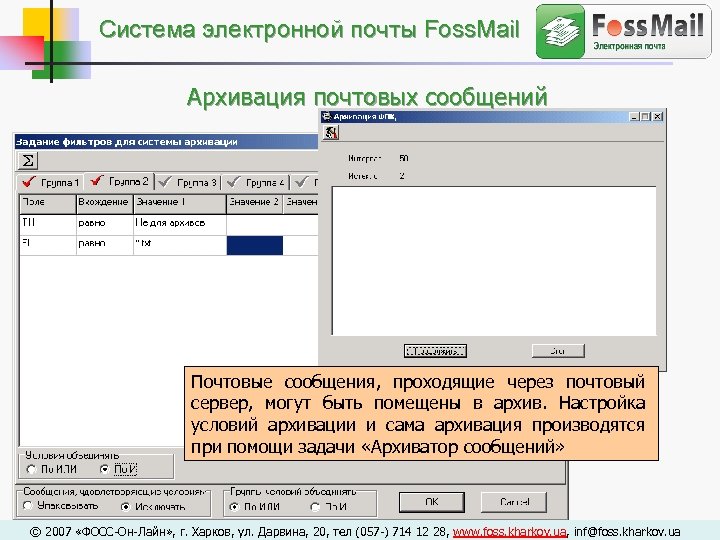Open the www.foss.kharkov.ua link
The height and width of the screenshot is (540, 720).
[x=509, y=531]
